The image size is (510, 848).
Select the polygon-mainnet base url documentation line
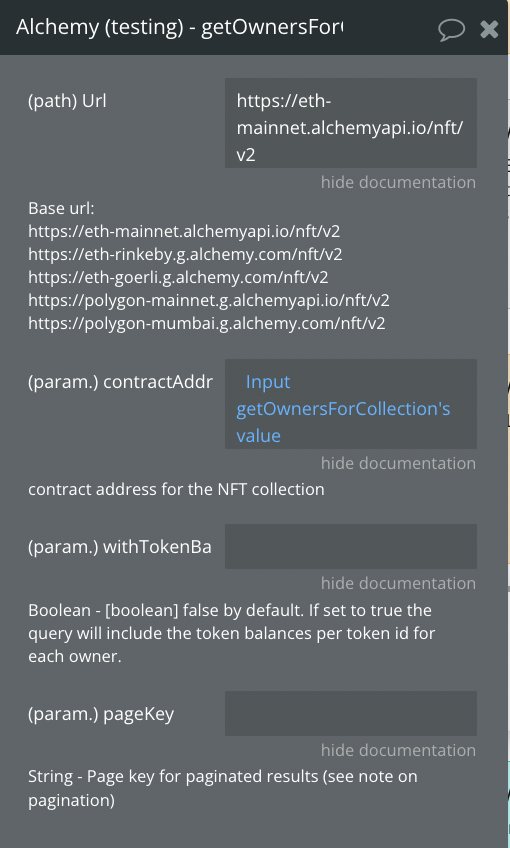pyautogui.click(x=209, y=301)
